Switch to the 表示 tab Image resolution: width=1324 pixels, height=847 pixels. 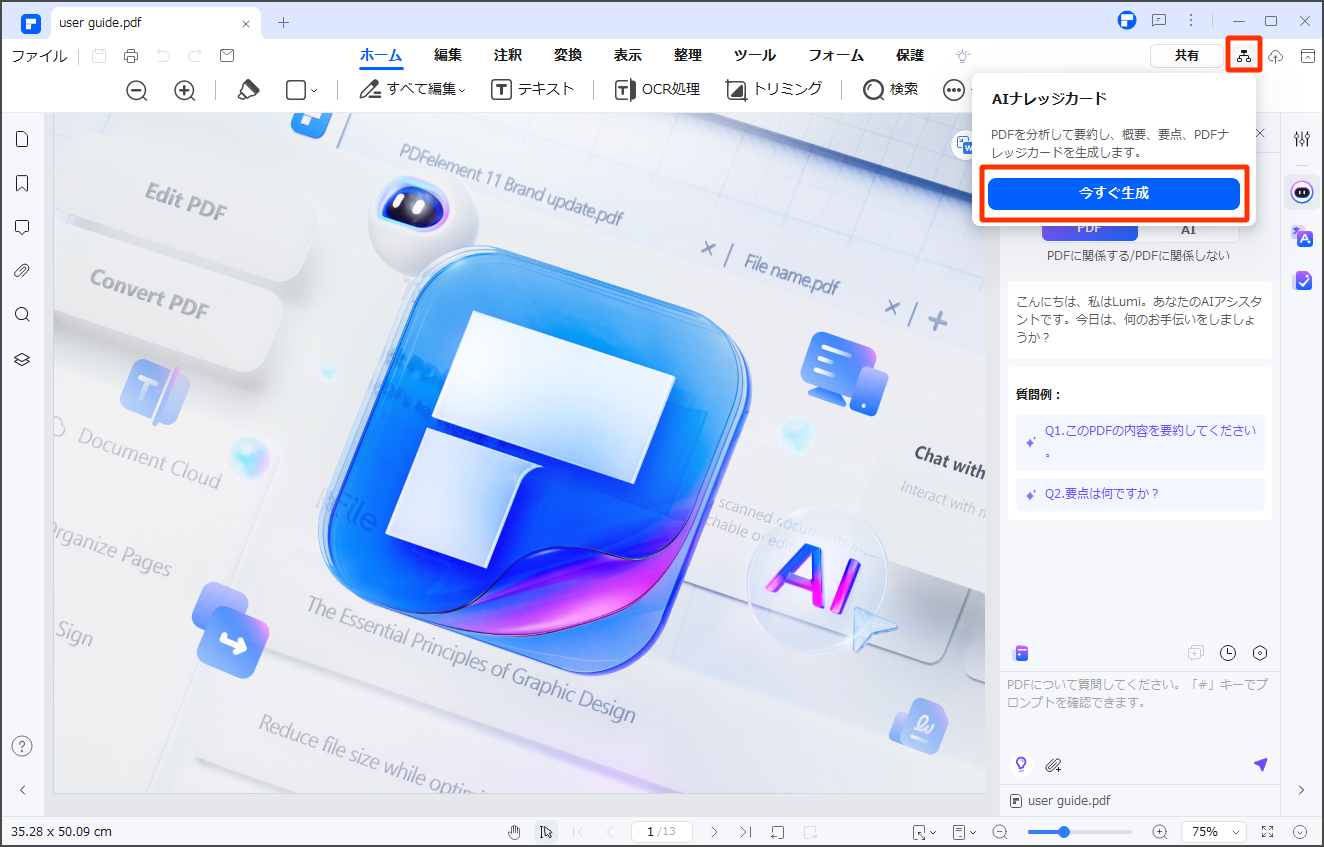tap(628, 56)
